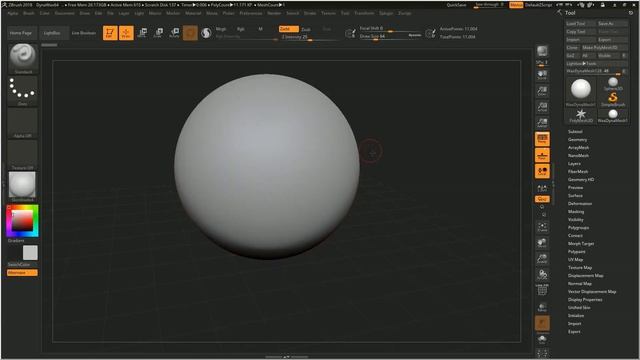This screenshot has height=360, width=640.
Task: Open the SkinShade4 material picker
Action: (x=22, y=187)
